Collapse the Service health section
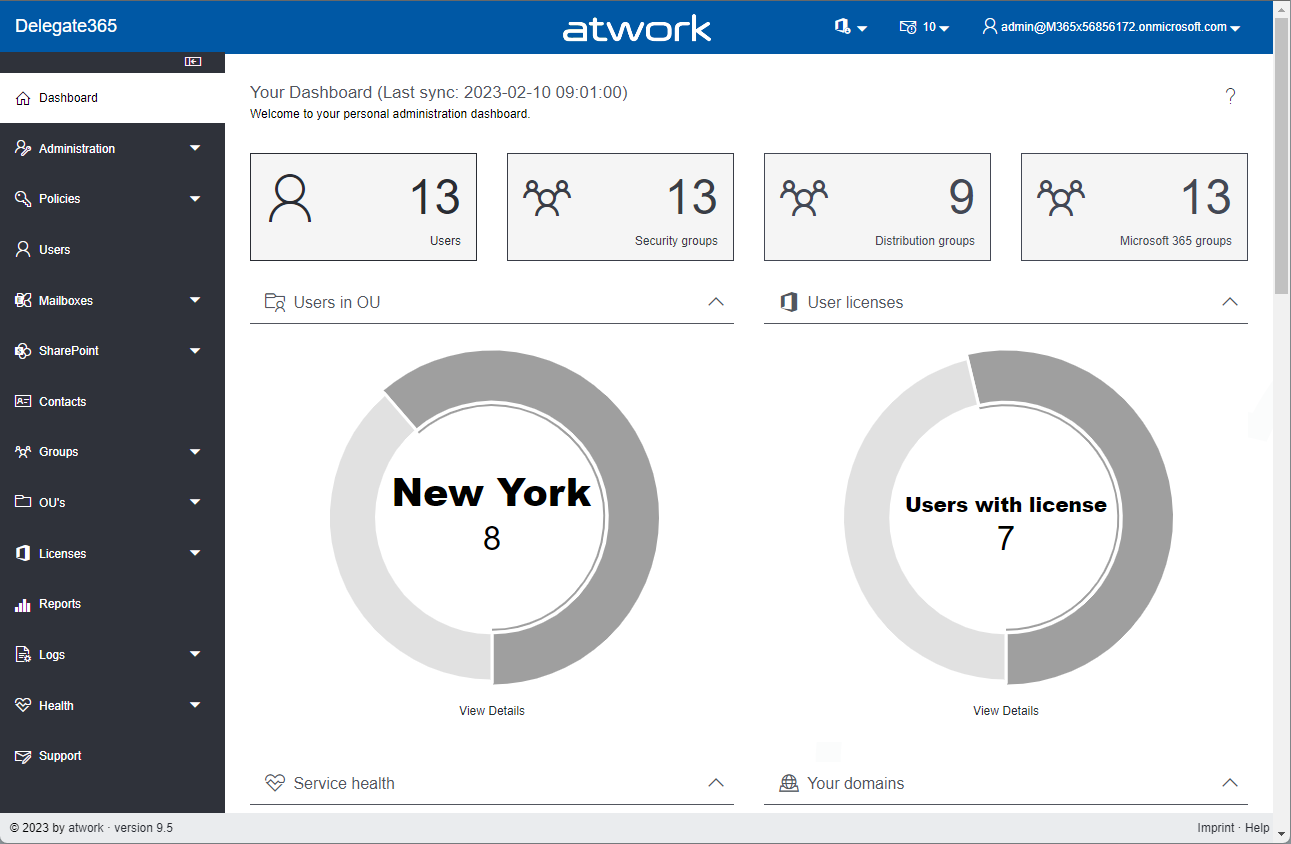The height and width of the screenshot is (844, 1291). click(715, 783)
